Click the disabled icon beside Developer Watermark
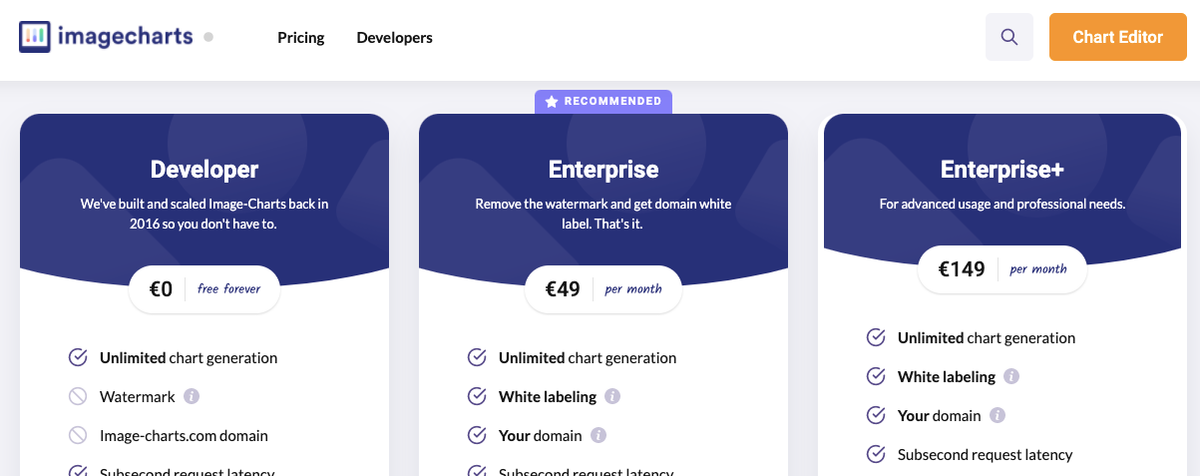 pyautogui.click(x=78, y=397)
